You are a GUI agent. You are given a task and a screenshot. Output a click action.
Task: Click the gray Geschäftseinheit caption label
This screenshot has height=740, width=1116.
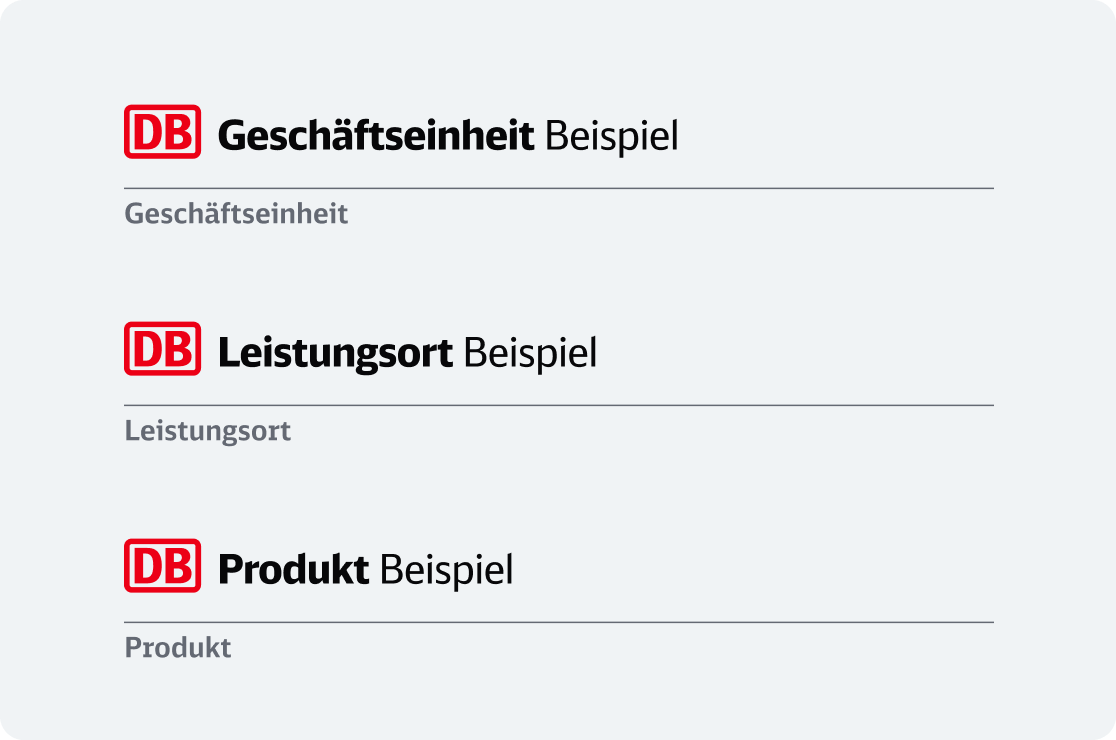[x=236, y=214]
